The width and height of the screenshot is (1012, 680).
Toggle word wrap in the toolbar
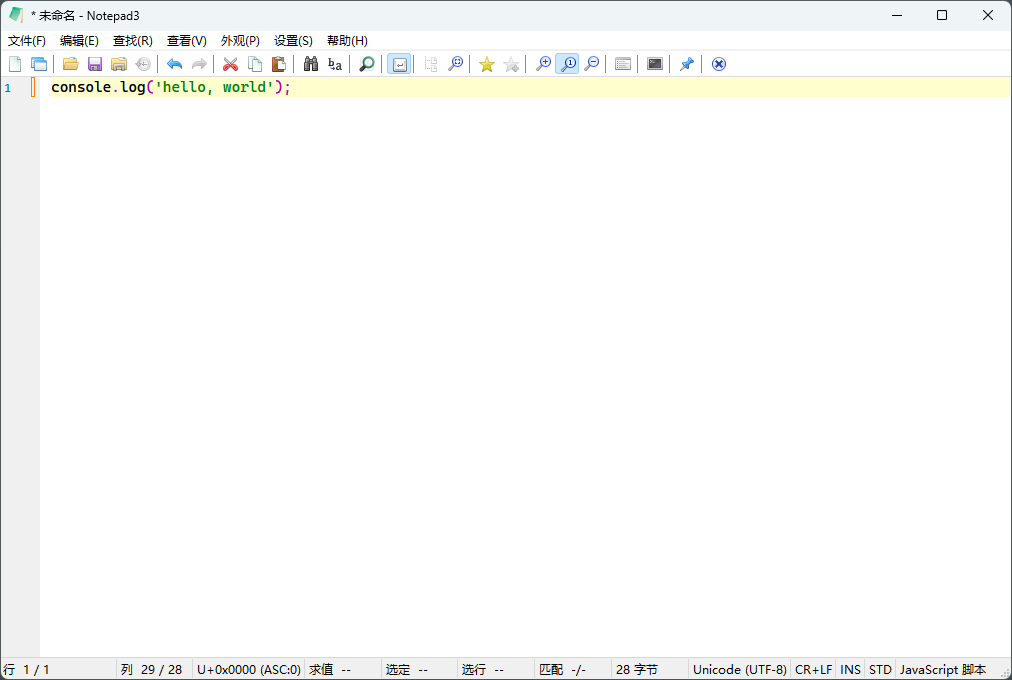(x=399, y=64)
